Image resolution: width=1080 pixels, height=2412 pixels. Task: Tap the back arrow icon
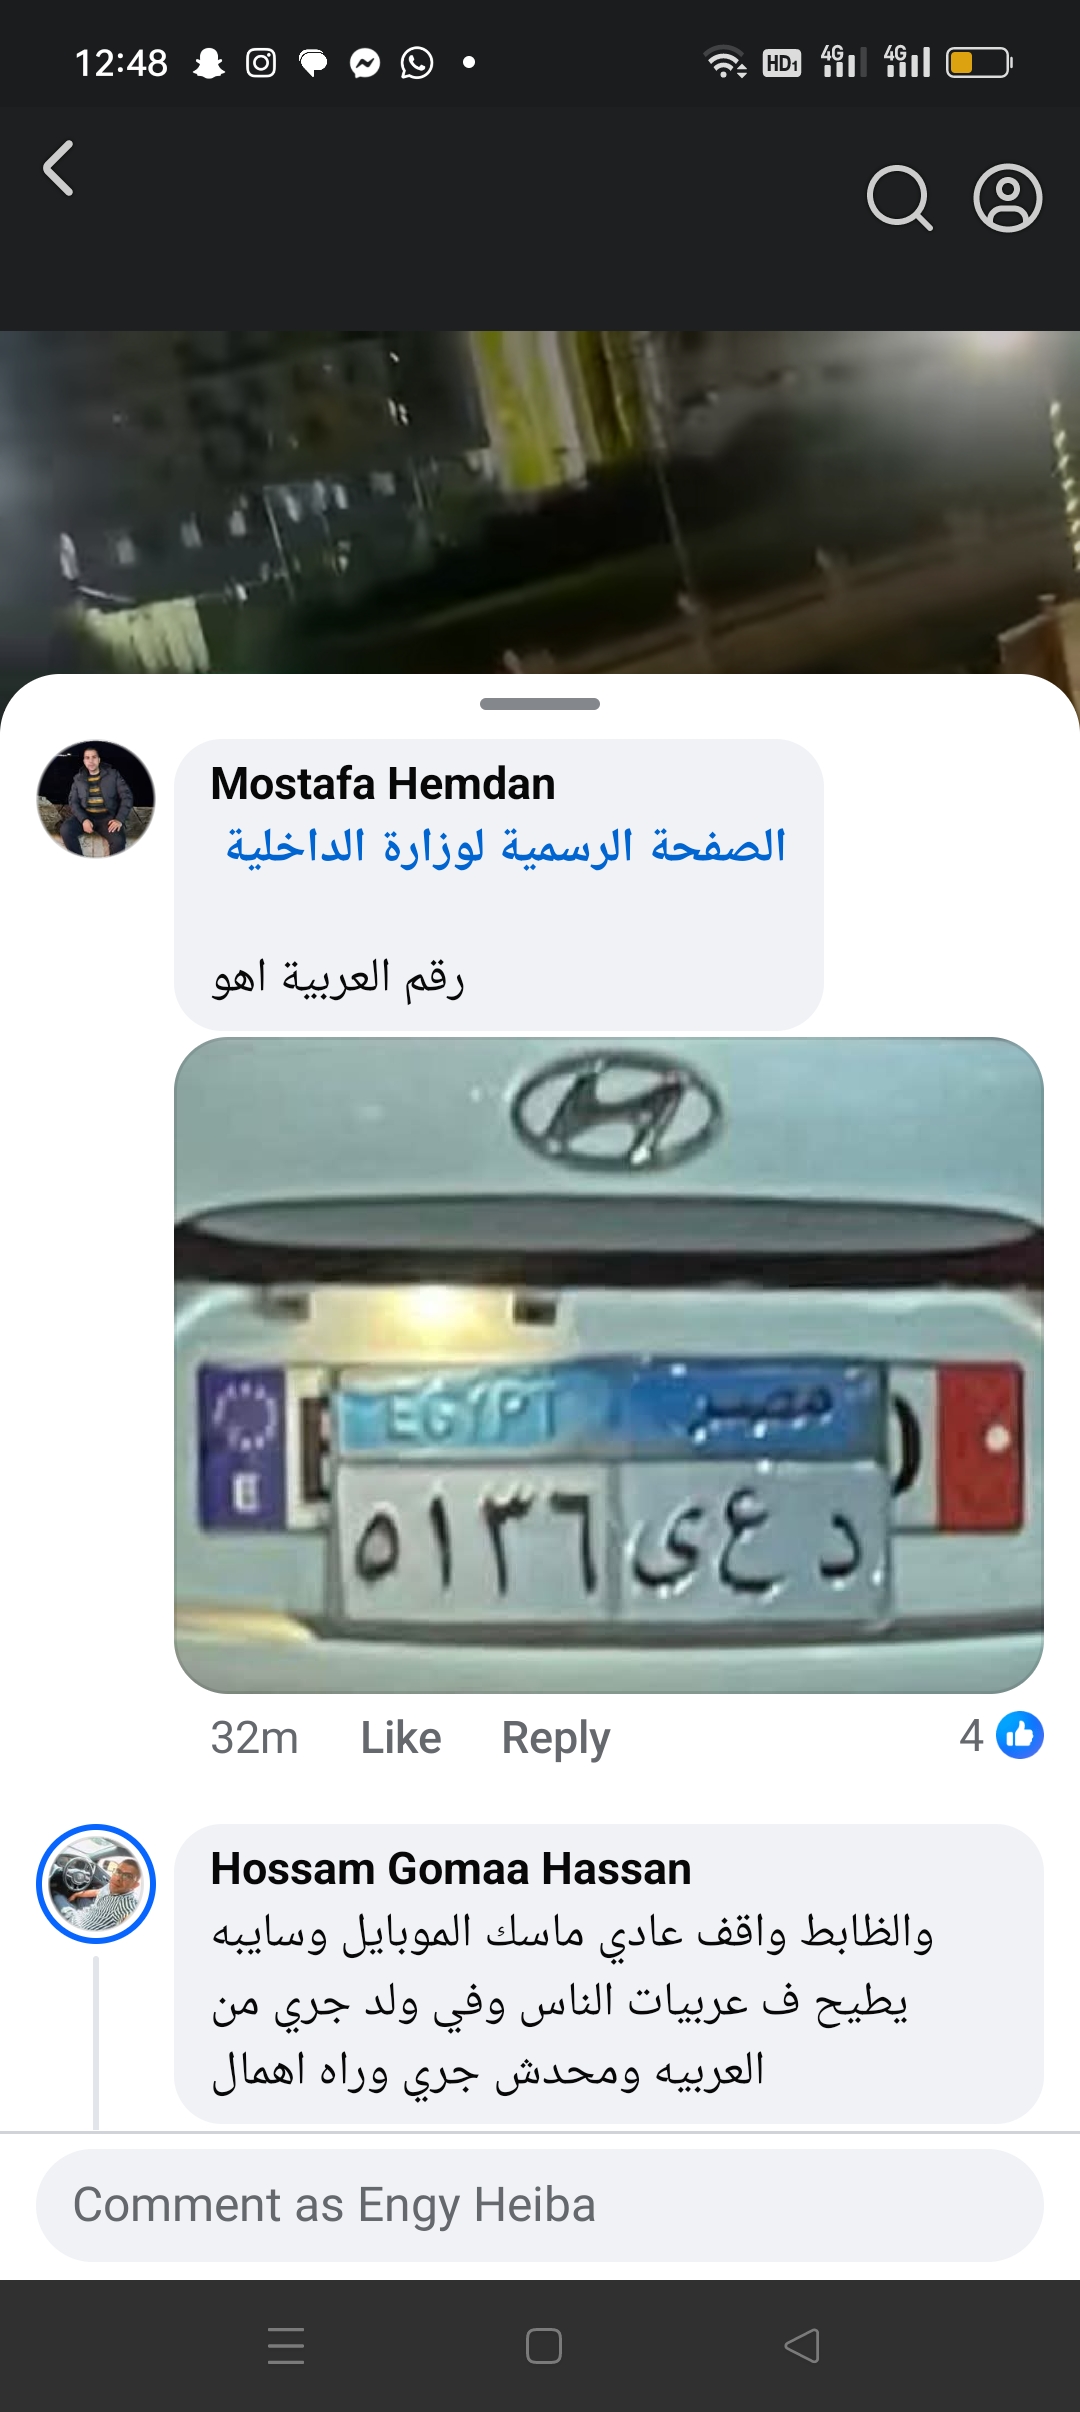point(58,168)
